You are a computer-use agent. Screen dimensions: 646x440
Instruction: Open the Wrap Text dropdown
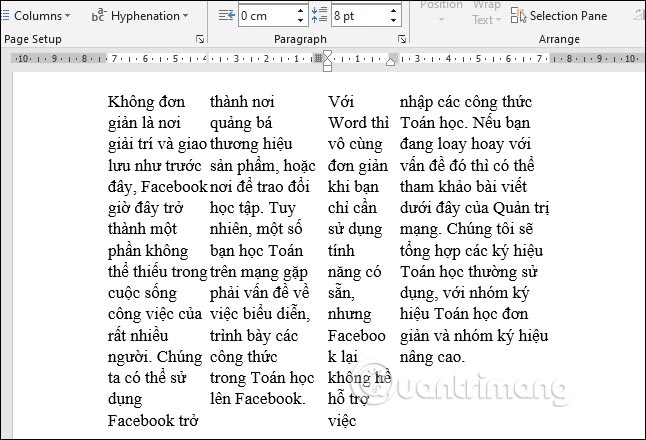[487, 12]
